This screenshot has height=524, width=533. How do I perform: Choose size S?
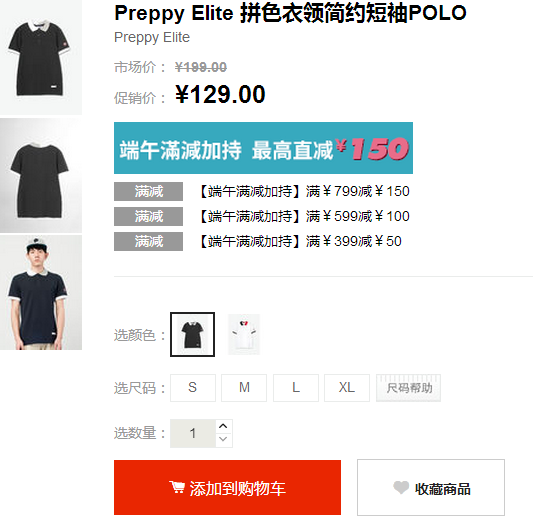pyautogui.click(x=193, y=388)
